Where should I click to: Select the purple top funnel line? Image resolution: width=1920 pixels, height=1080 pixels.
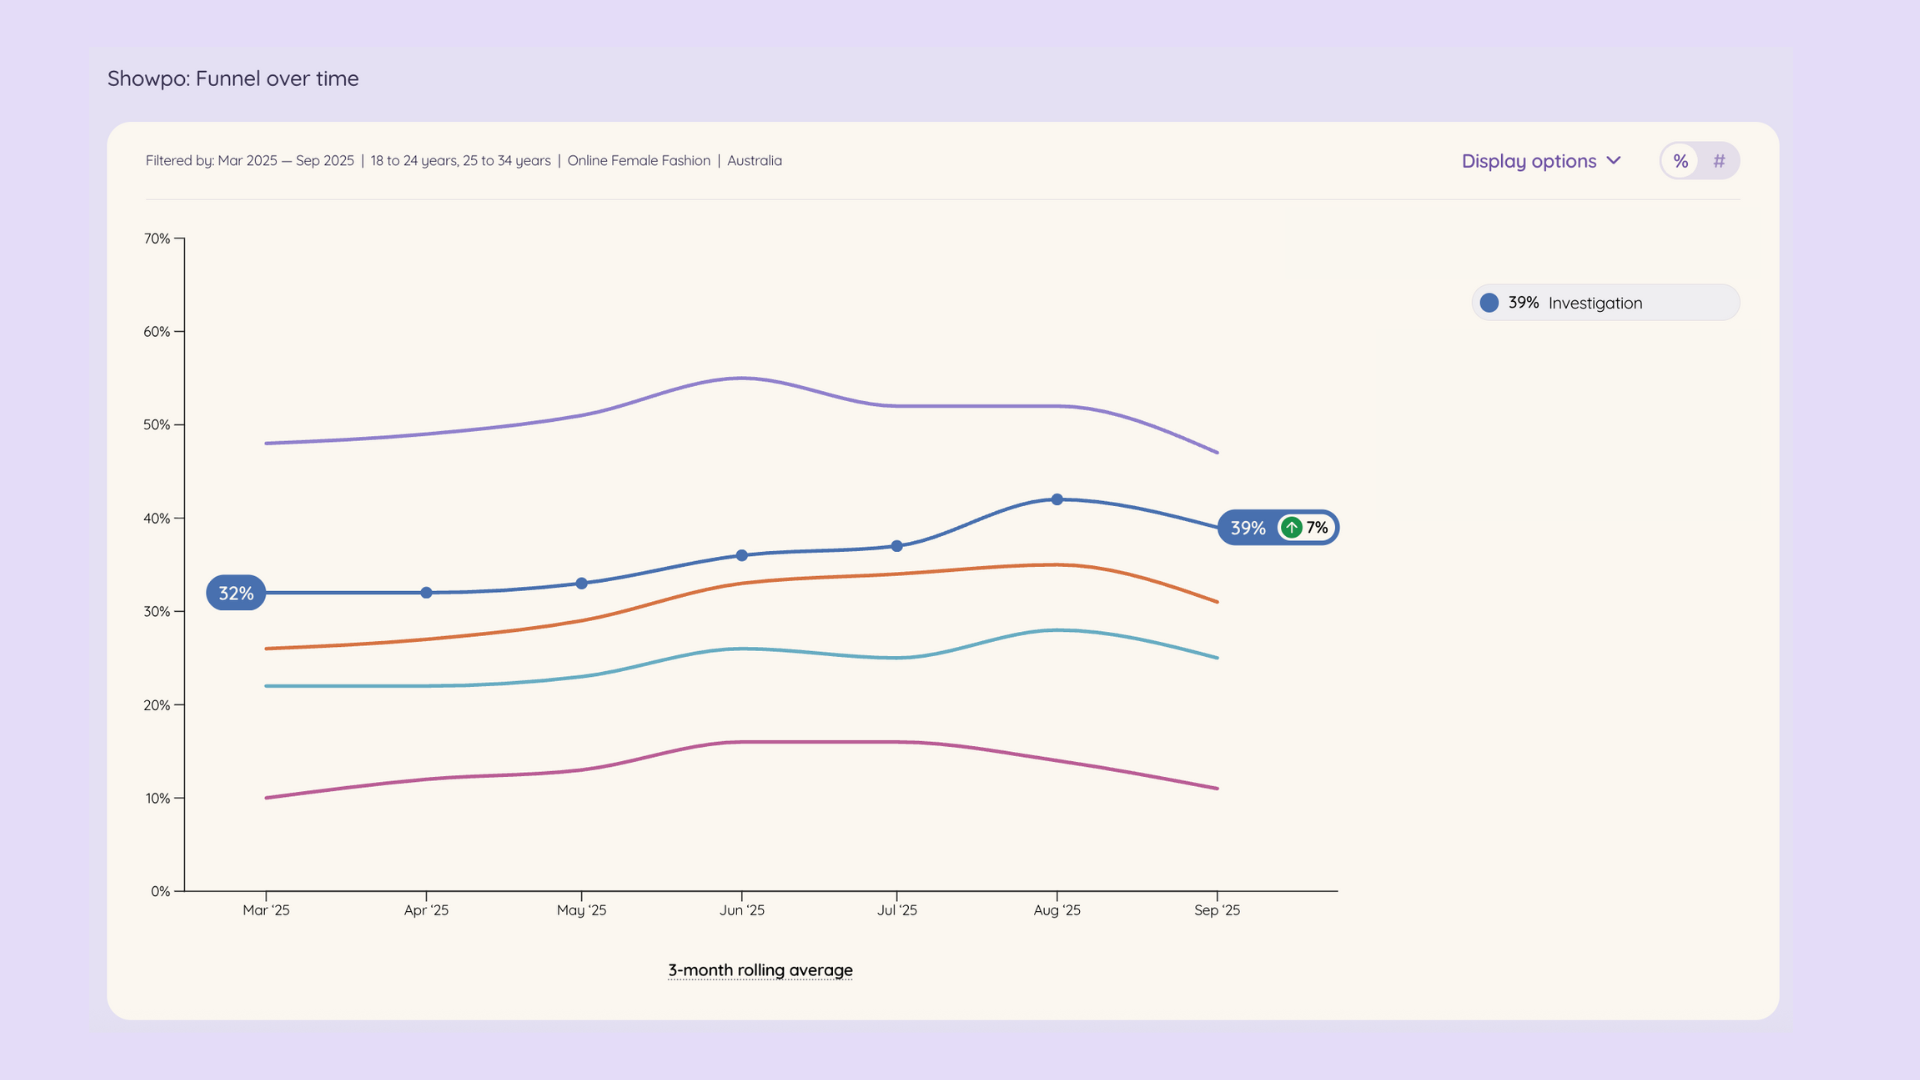[x=741, y=378]
